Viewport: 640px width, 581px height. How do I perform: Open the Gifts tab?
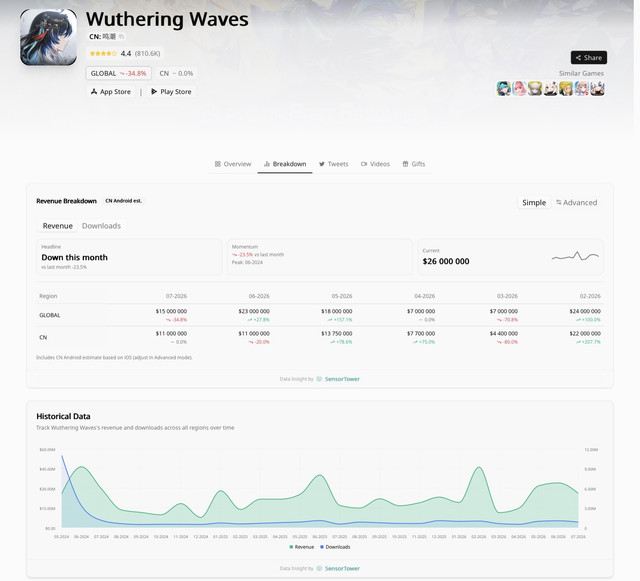point(414,164)
